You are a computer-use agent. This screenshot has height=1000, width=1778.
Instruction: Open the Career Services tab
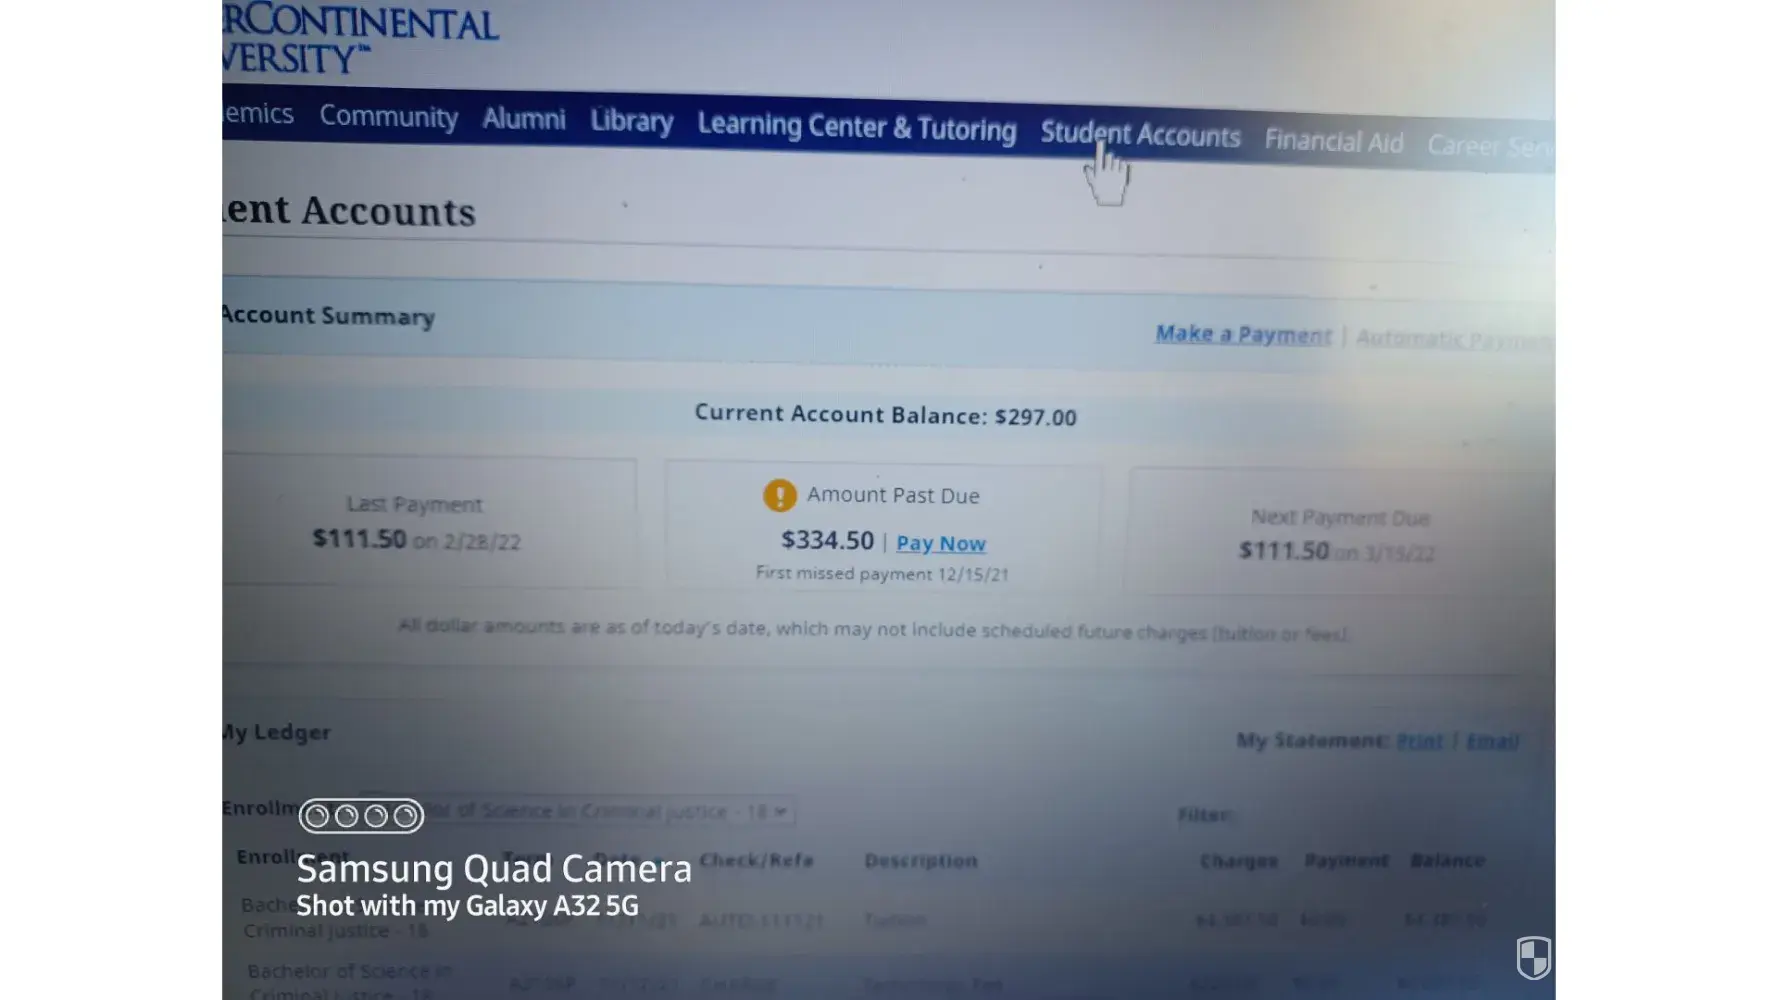1490,147
